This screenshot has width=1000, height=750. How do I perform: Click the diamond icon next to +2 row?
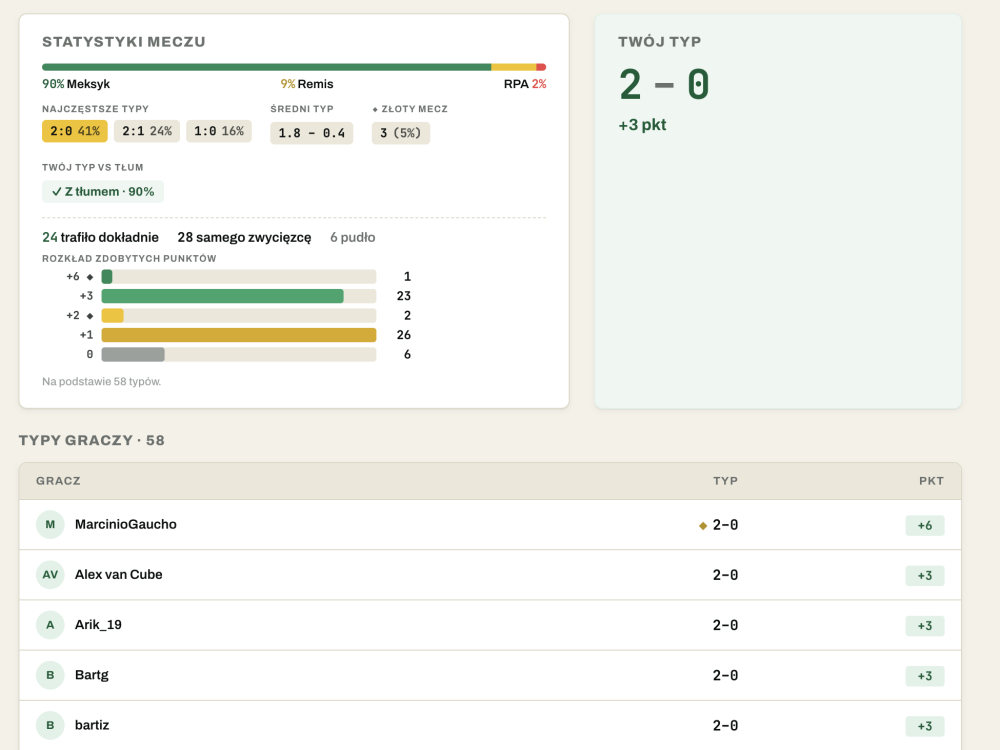pos(90,316)
